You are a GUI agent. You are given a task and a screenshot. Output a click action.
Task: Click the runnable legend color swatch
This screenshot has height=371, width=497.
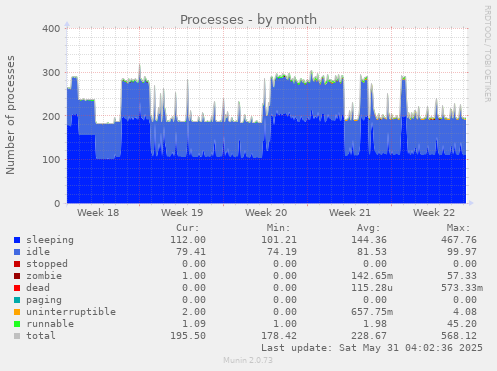click(17, 324)
